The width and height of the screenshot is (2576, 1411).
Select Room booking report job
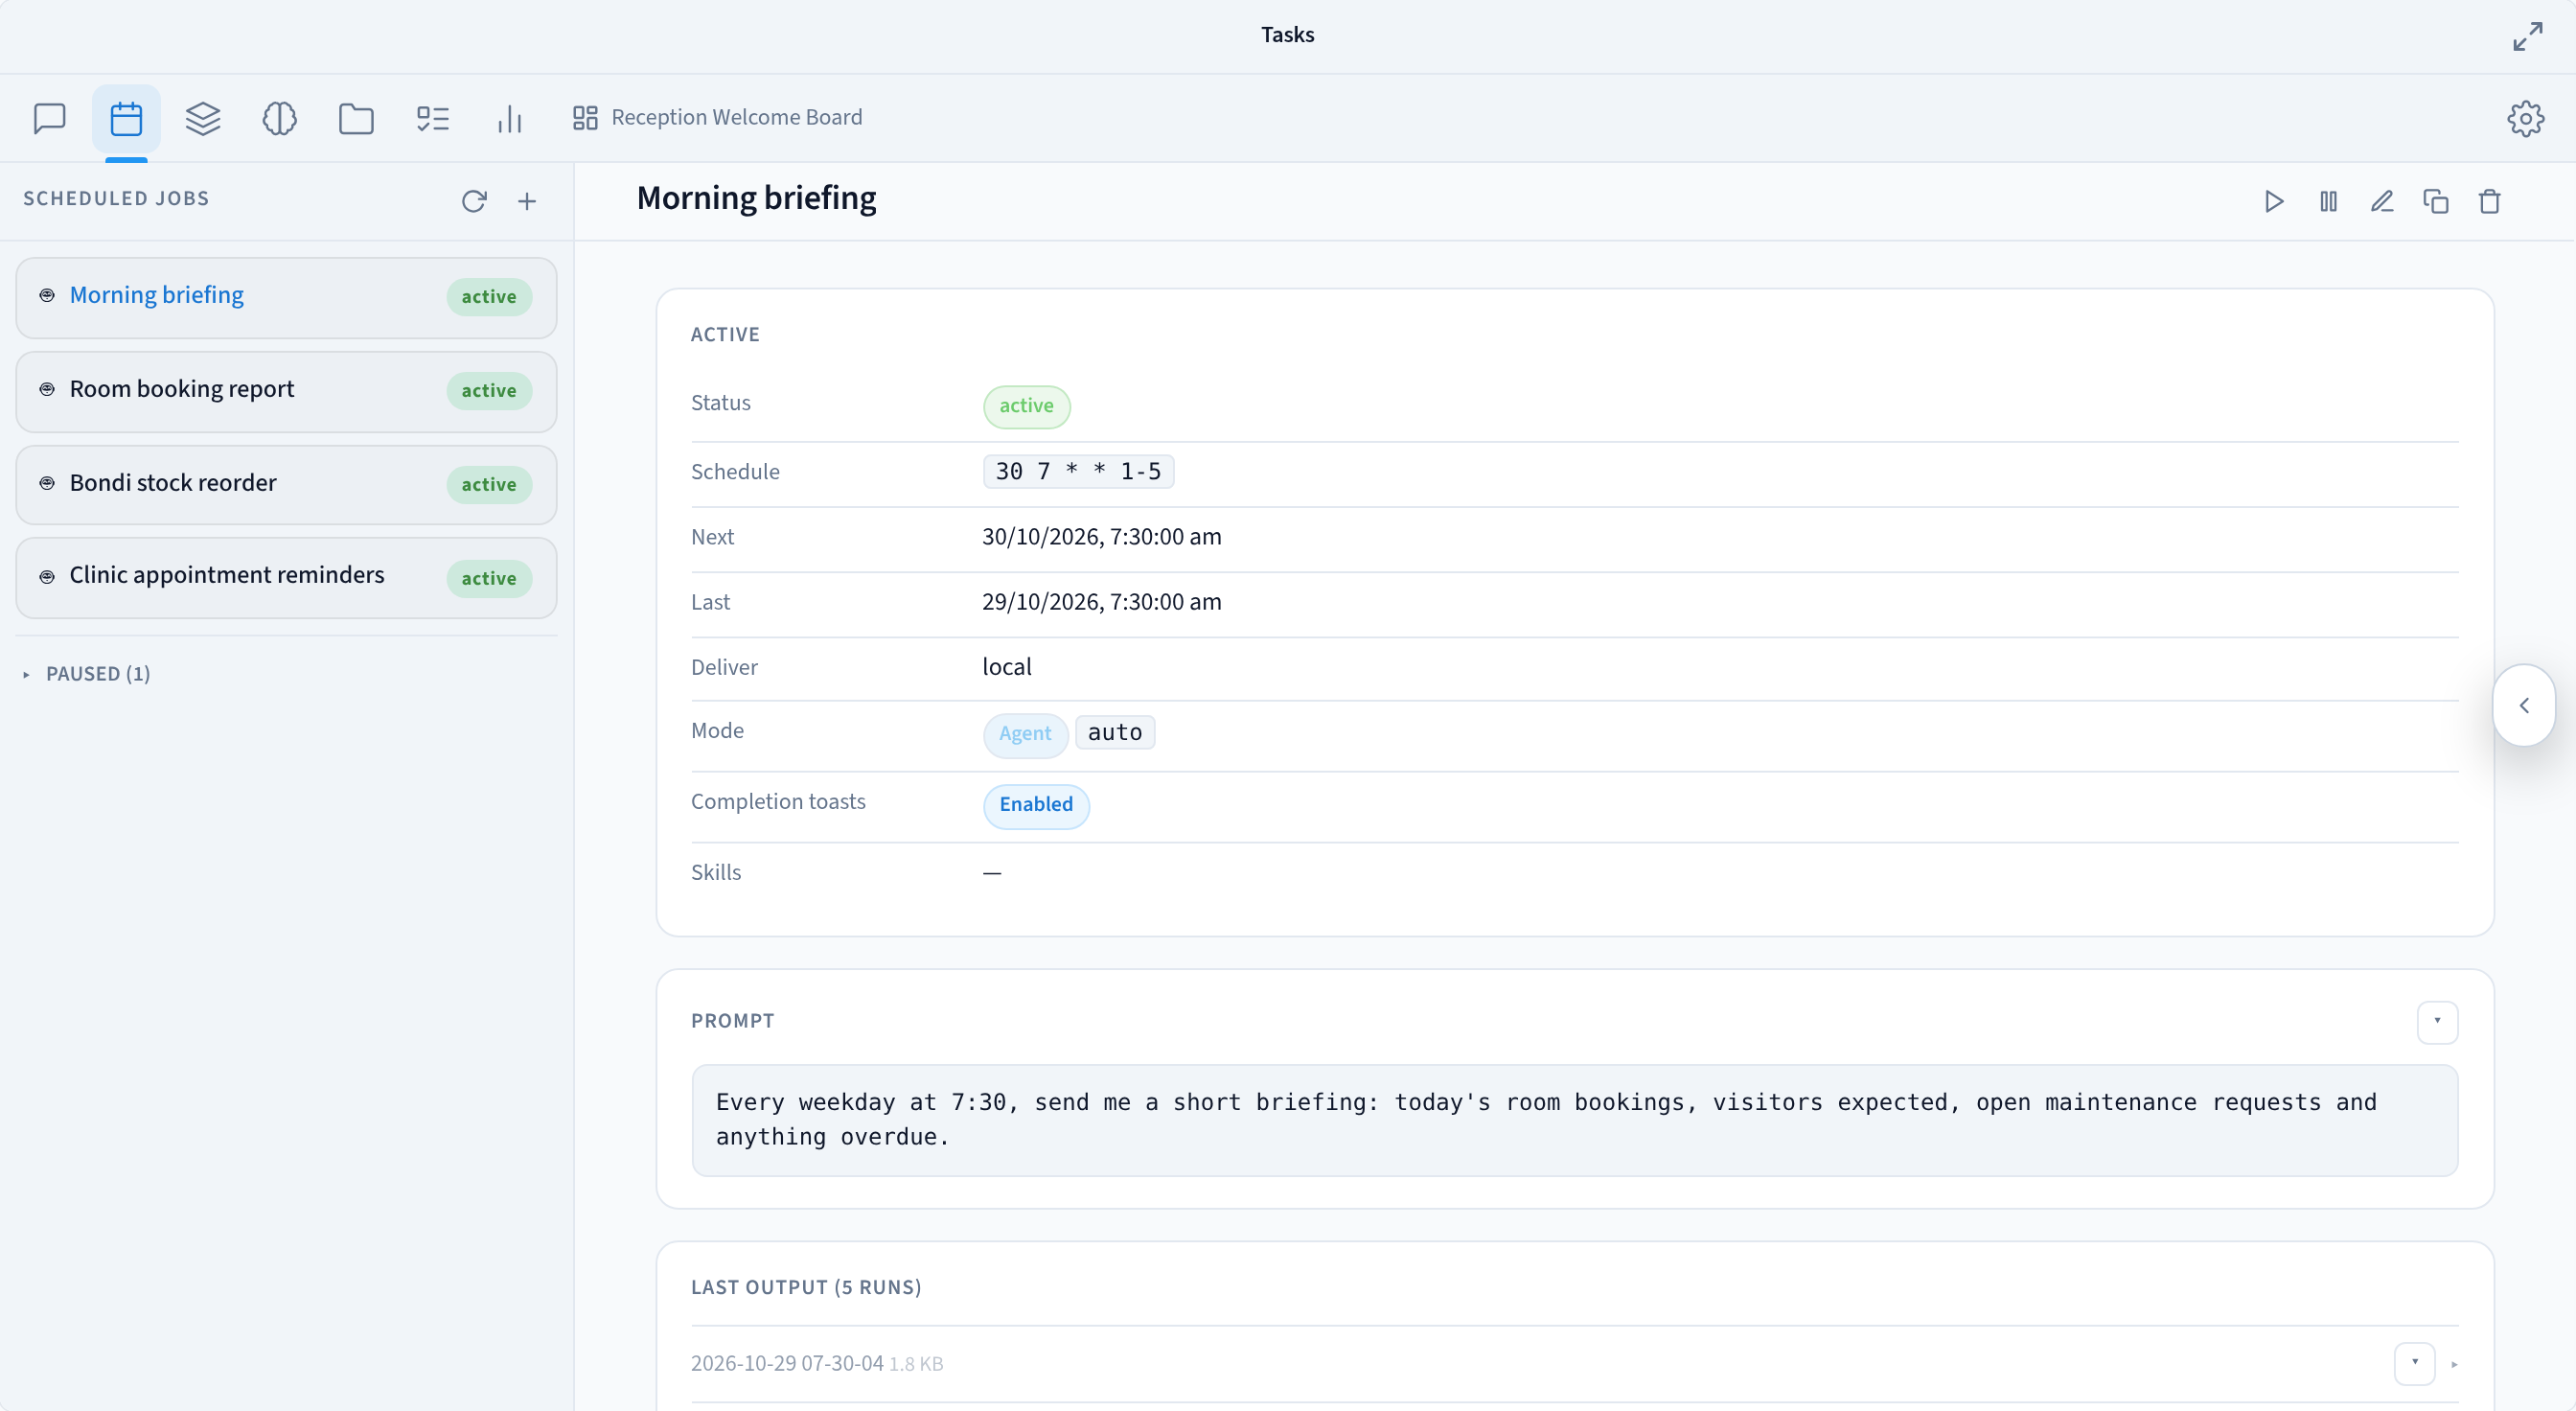(x=286, y=391)
